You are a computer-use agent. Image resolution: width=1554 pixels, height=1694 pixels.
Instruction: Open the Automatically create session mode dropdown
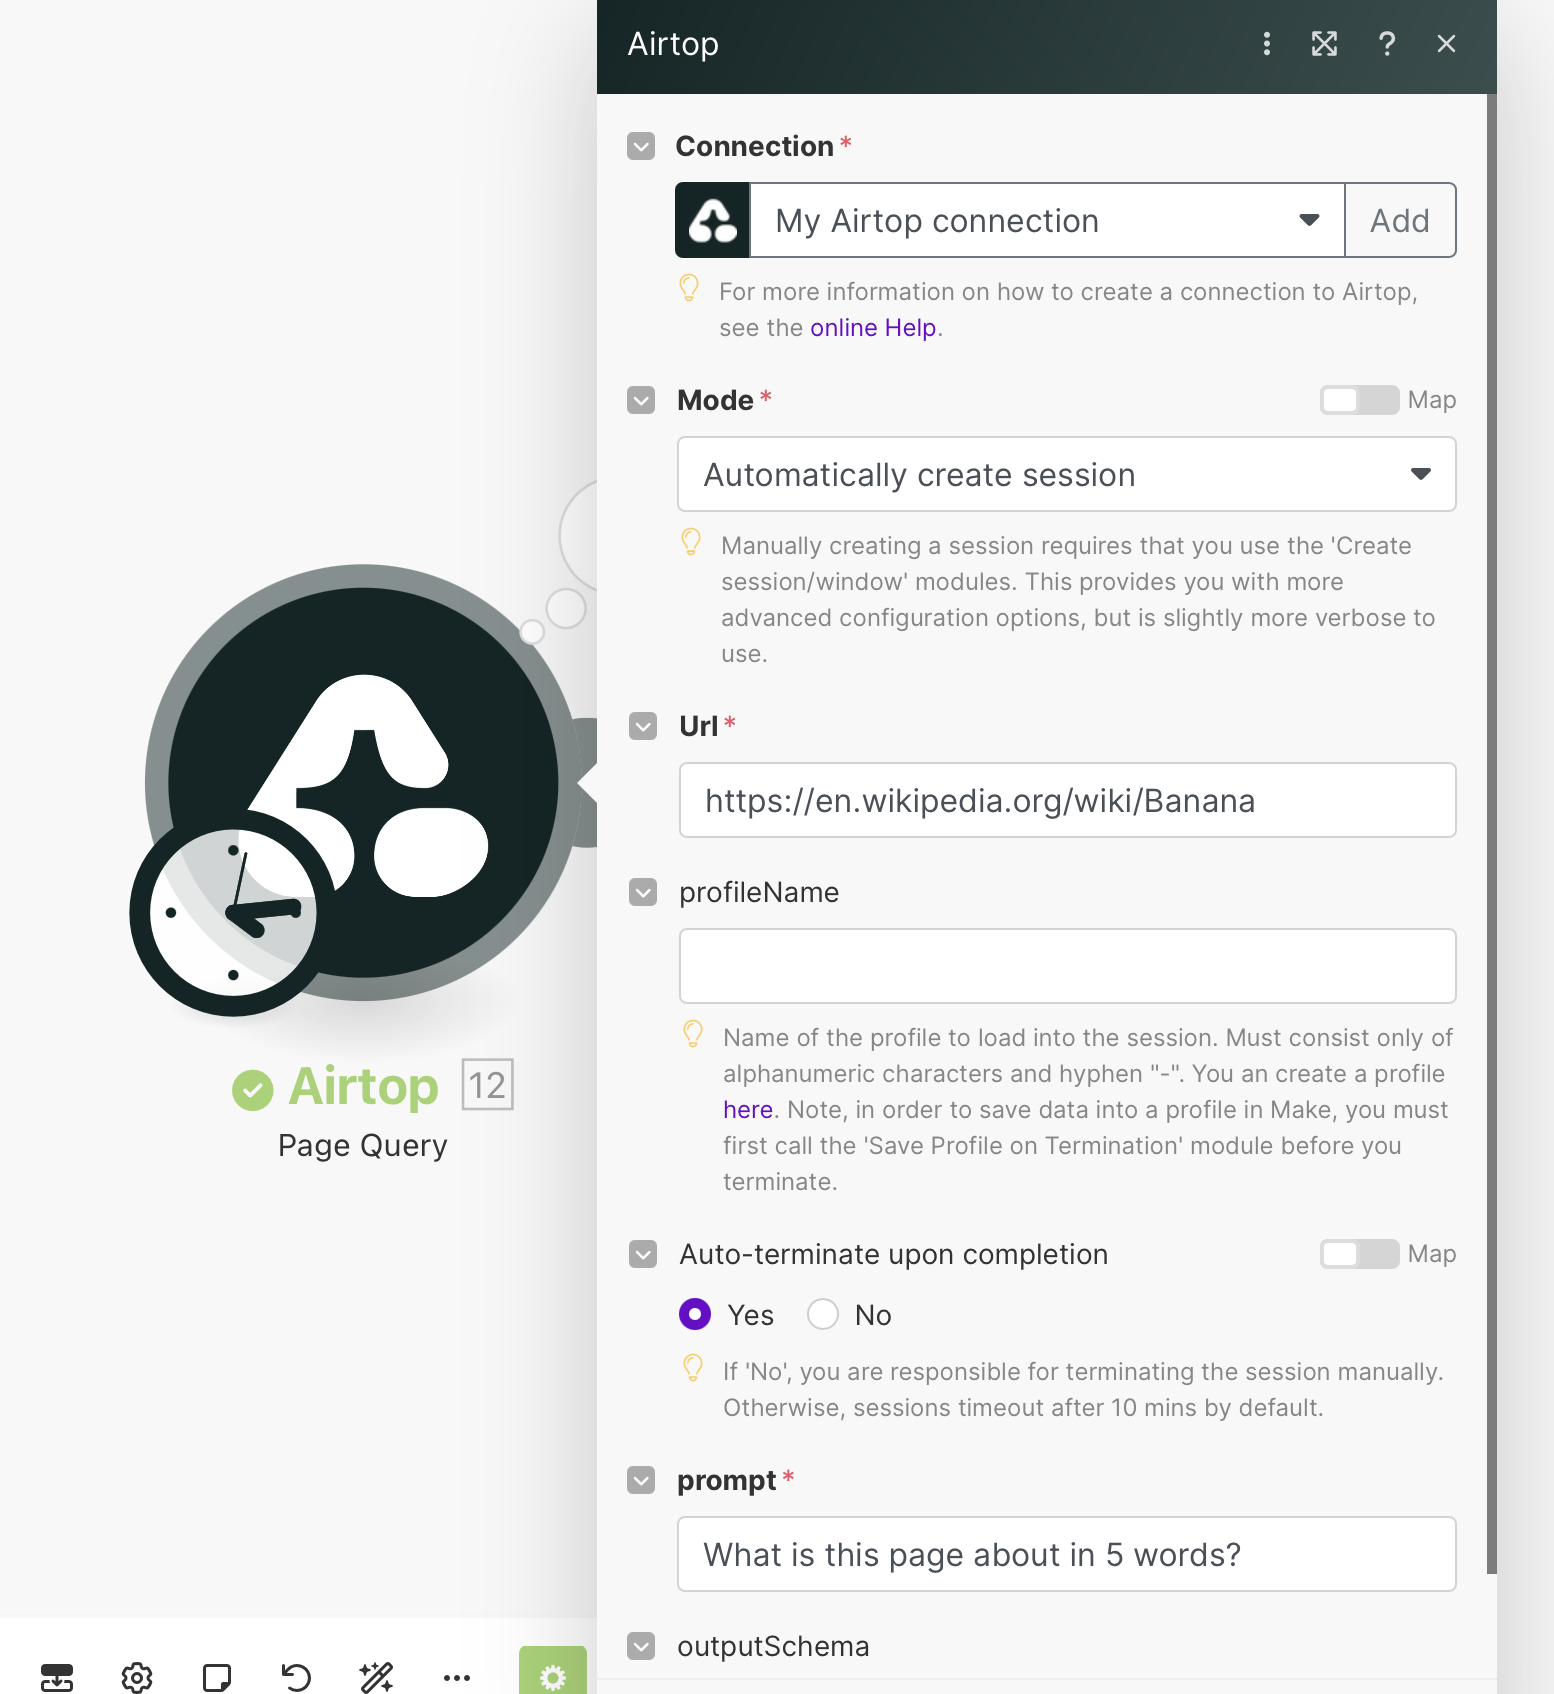(x=1066, y=474)
